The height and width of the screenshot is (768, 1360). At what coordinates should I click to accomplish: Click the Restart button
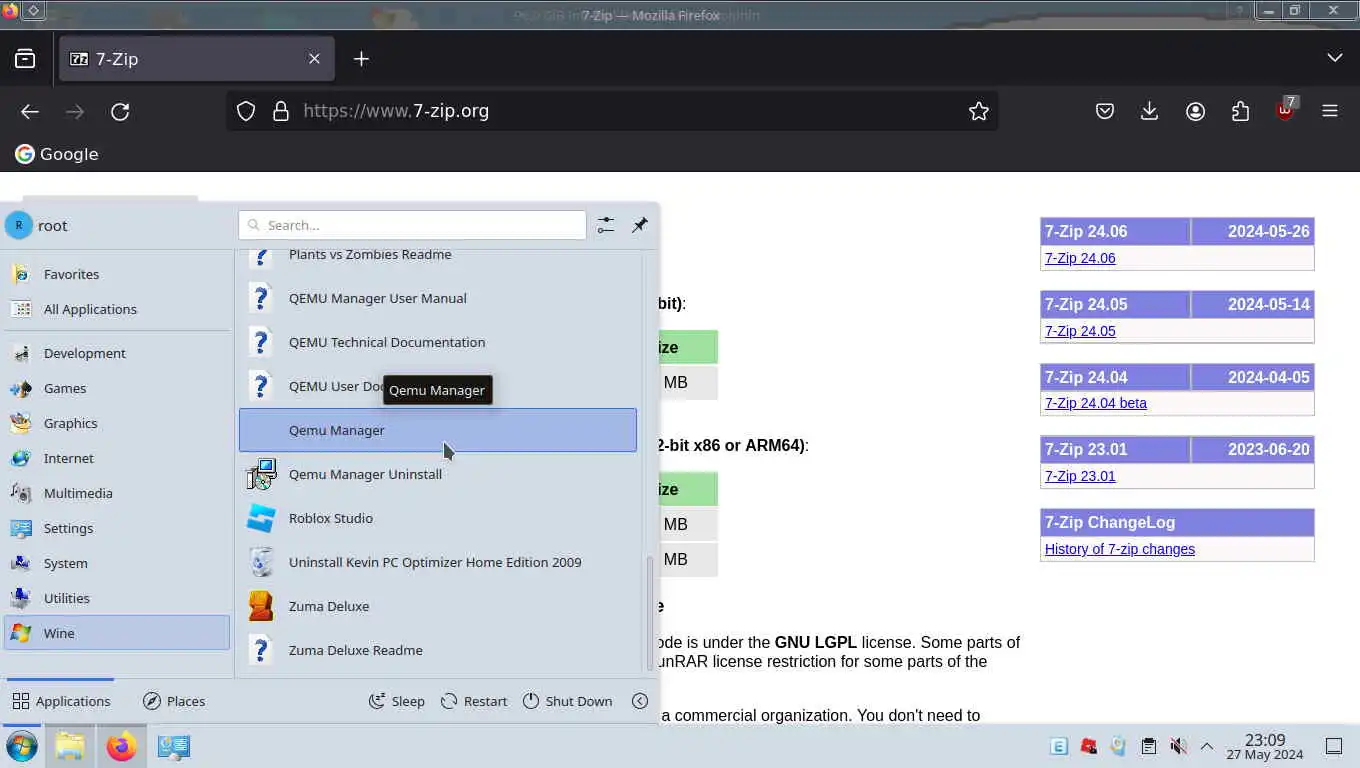point(474,701)
